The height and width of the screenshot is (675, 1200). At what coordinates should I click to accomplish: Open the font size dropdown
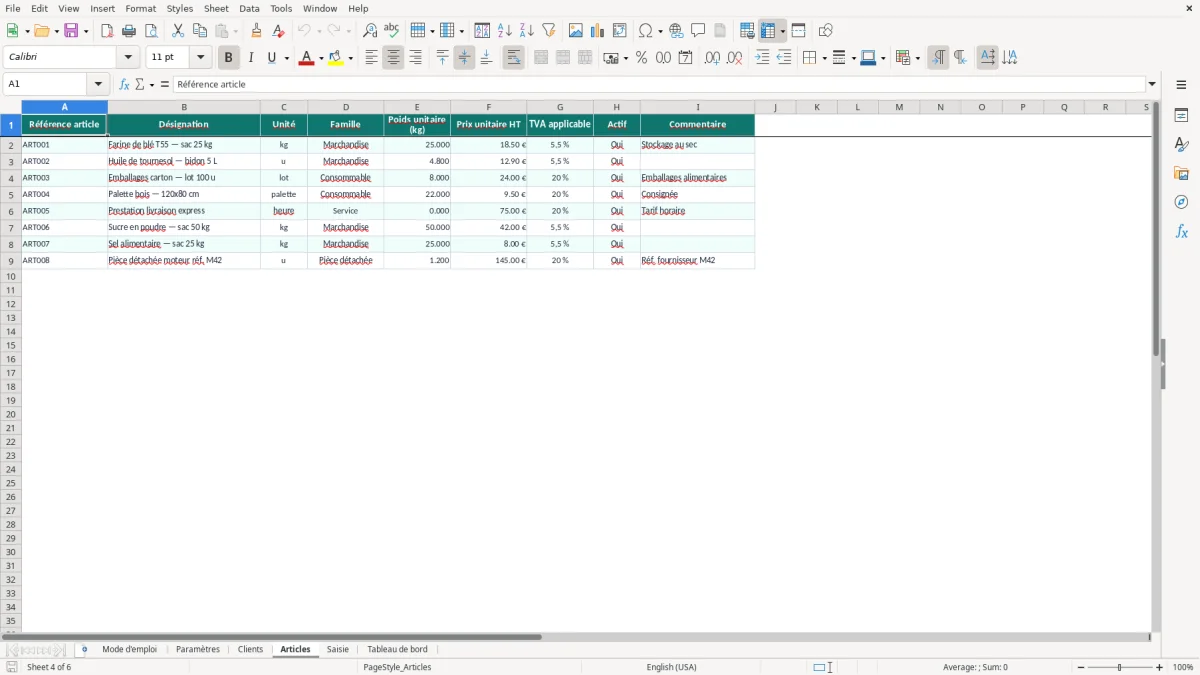(201, 58)
